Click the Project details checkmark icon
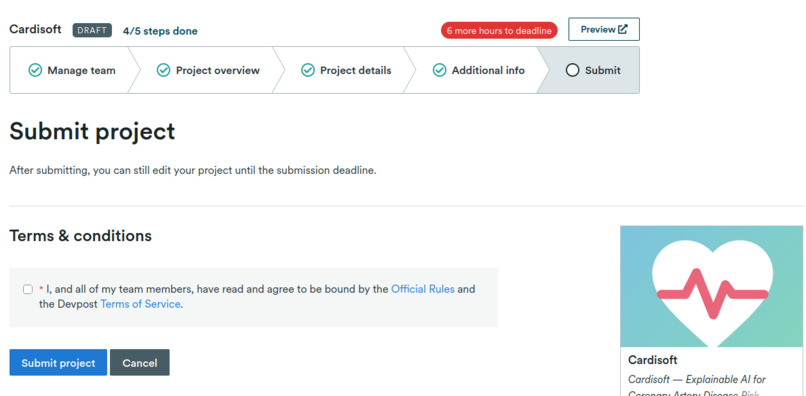The width and height of the screenshot is (806, 396). (x=307, y=70)
